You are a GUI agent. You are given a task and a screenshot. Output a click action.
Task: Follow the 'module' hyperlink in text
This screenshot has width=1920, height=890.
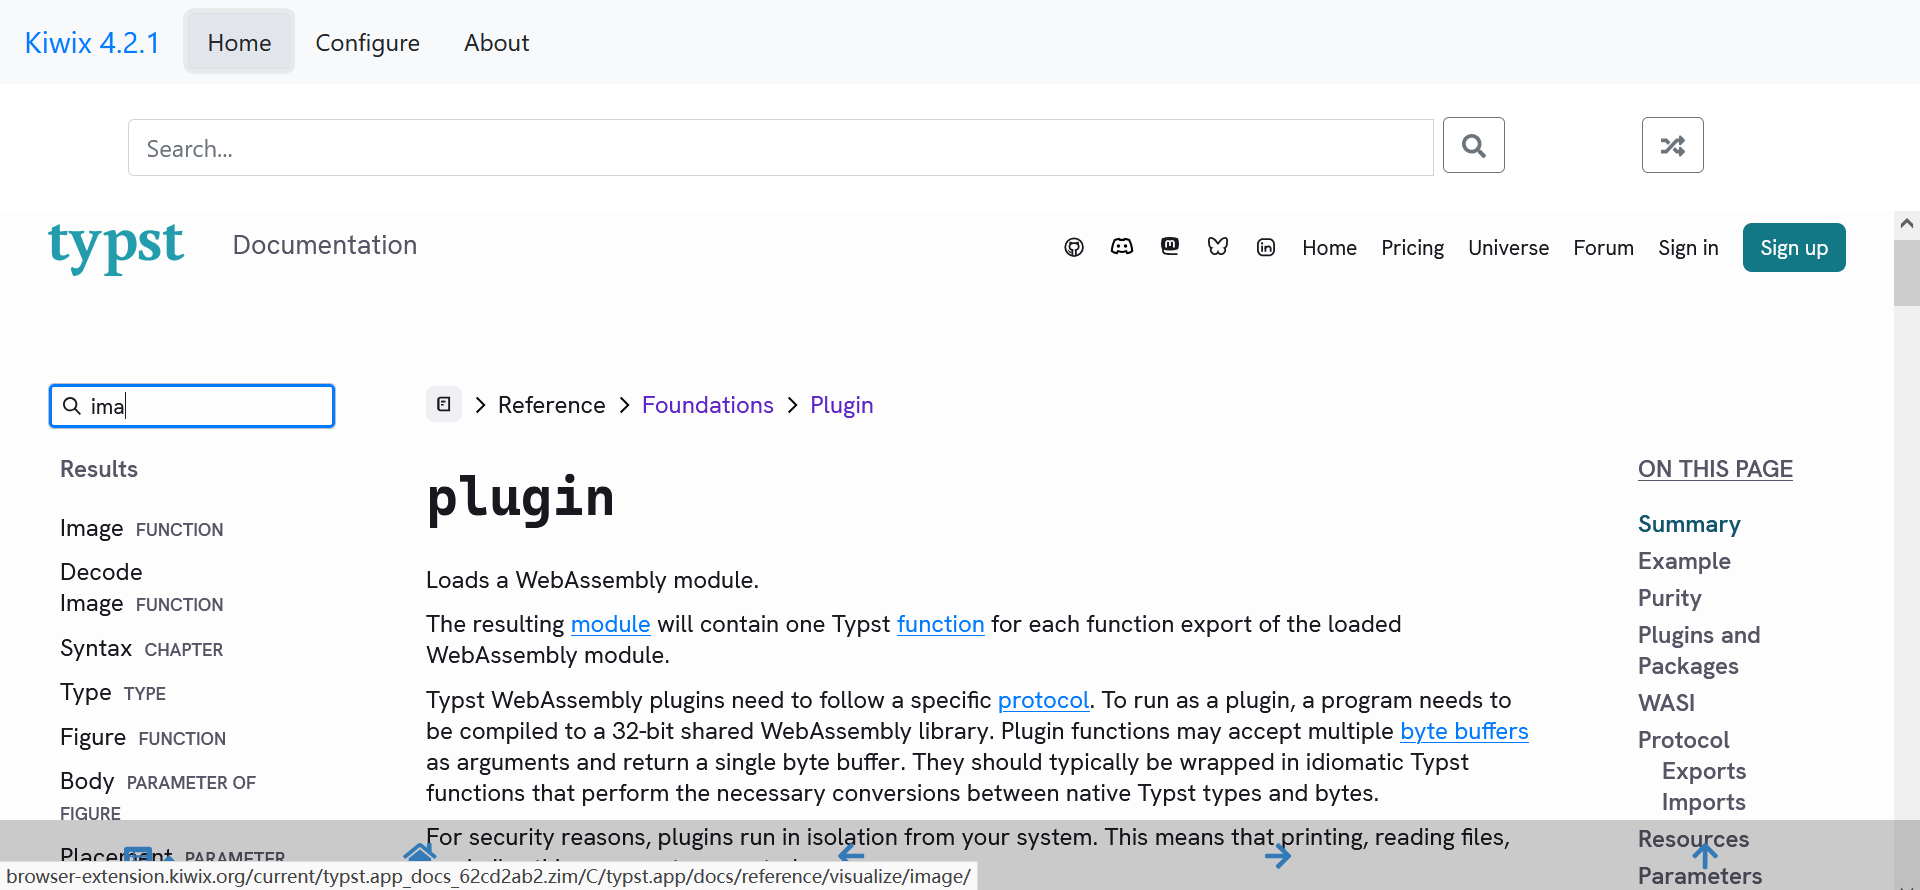pos(610,624)
